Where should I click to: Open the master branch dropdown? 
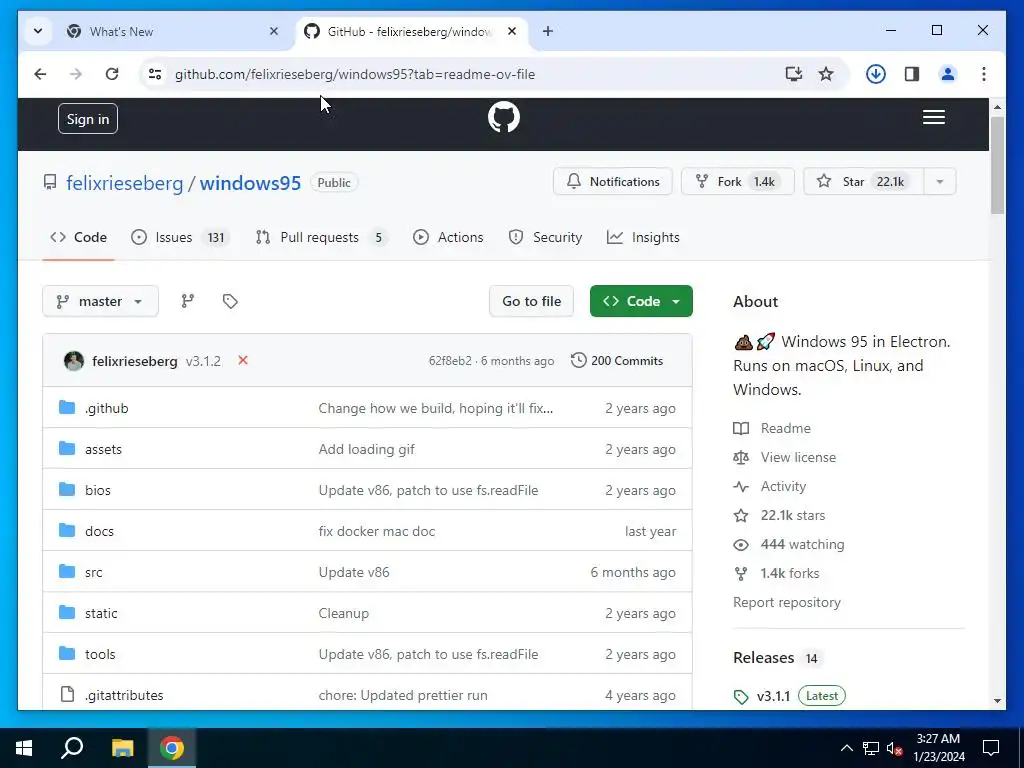click(x=101, y=301)
